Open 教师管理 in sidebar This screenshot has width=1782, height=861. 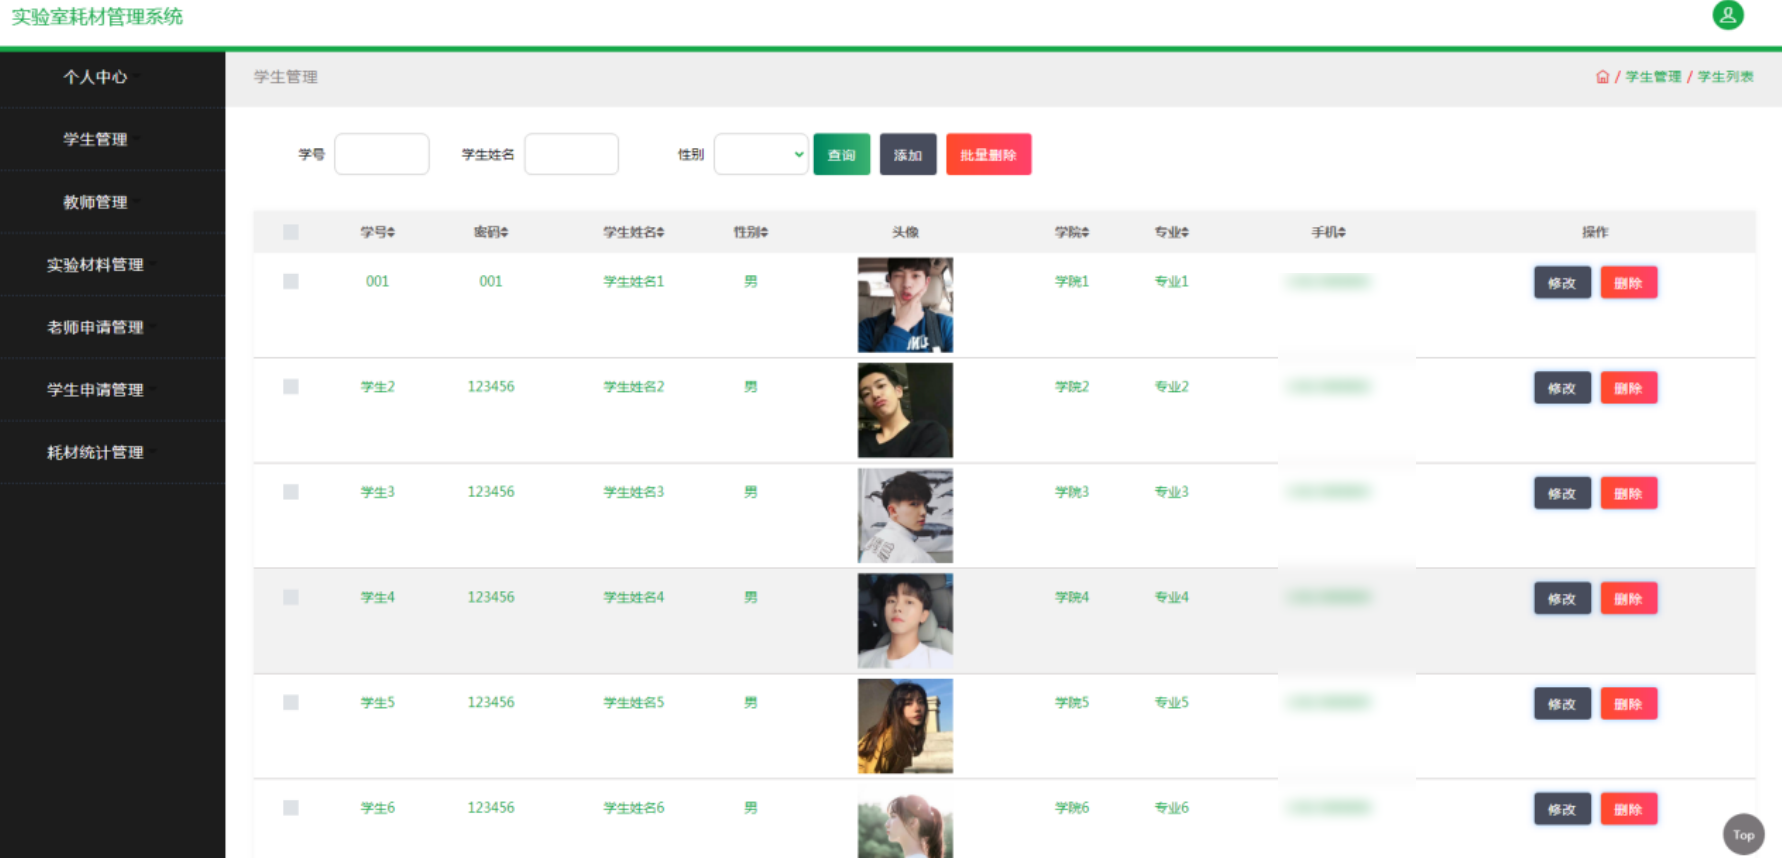(95, 202)
